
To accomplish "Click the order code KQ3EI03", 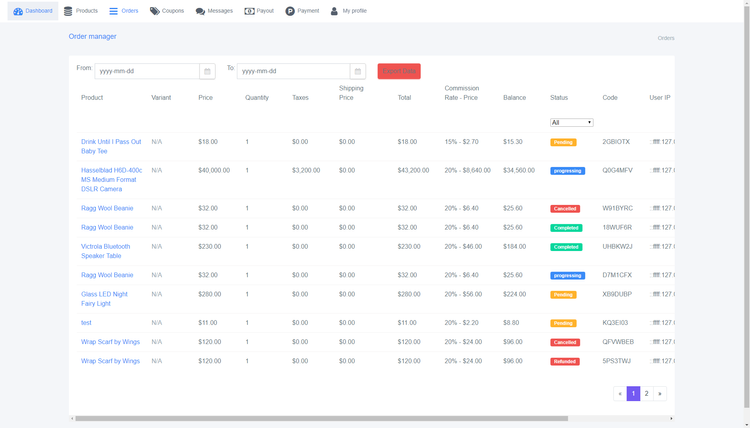I will tap(615, 323).
